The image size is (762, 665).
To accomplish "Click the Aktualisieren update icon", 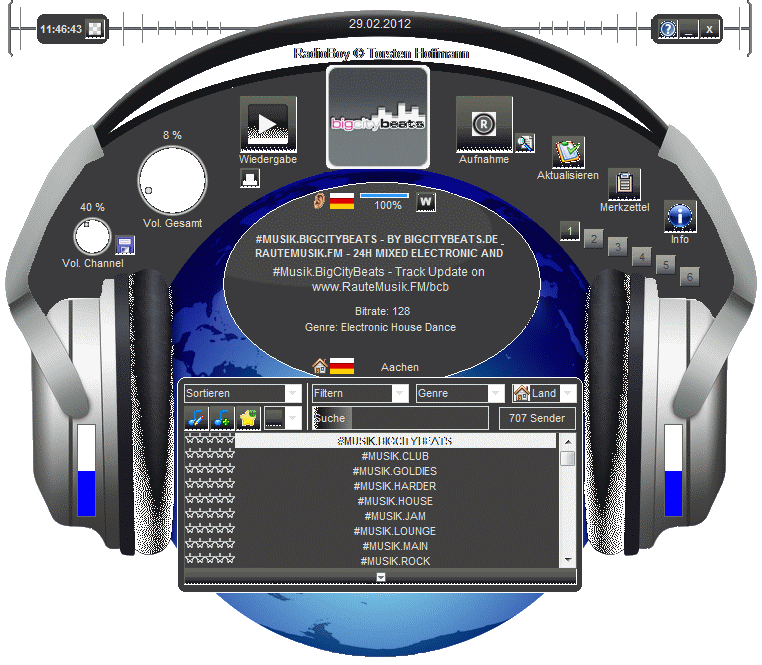I will (568, 152).
